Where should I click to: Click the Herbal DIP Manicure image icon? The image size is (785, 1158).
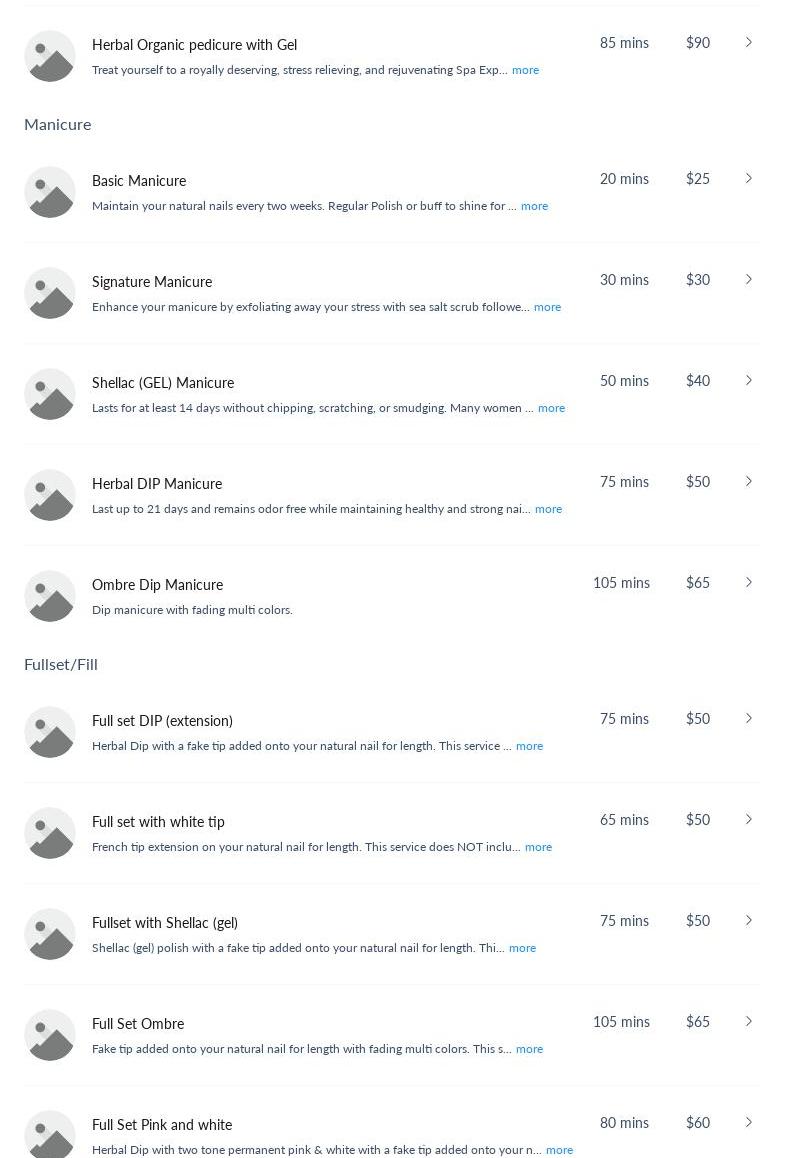point(49,496)
